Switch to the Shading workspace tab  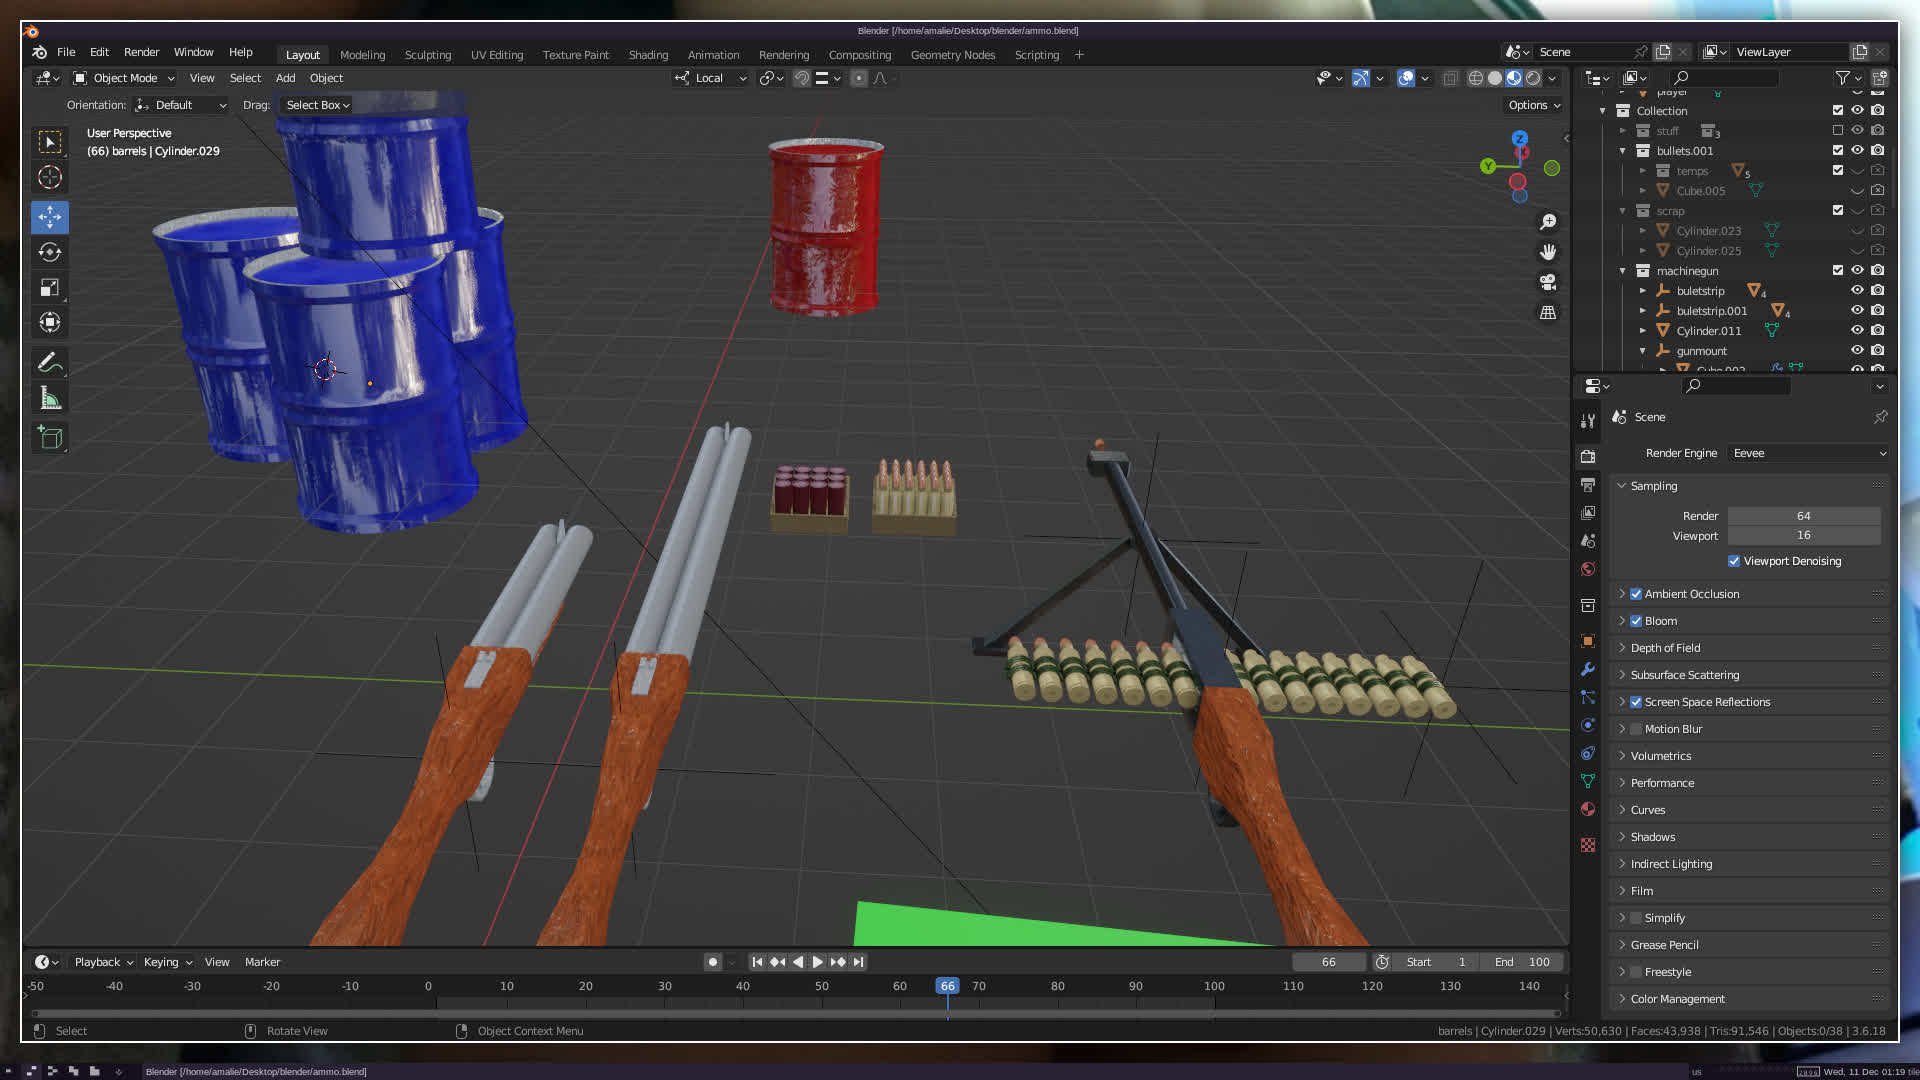coord(648,55)
